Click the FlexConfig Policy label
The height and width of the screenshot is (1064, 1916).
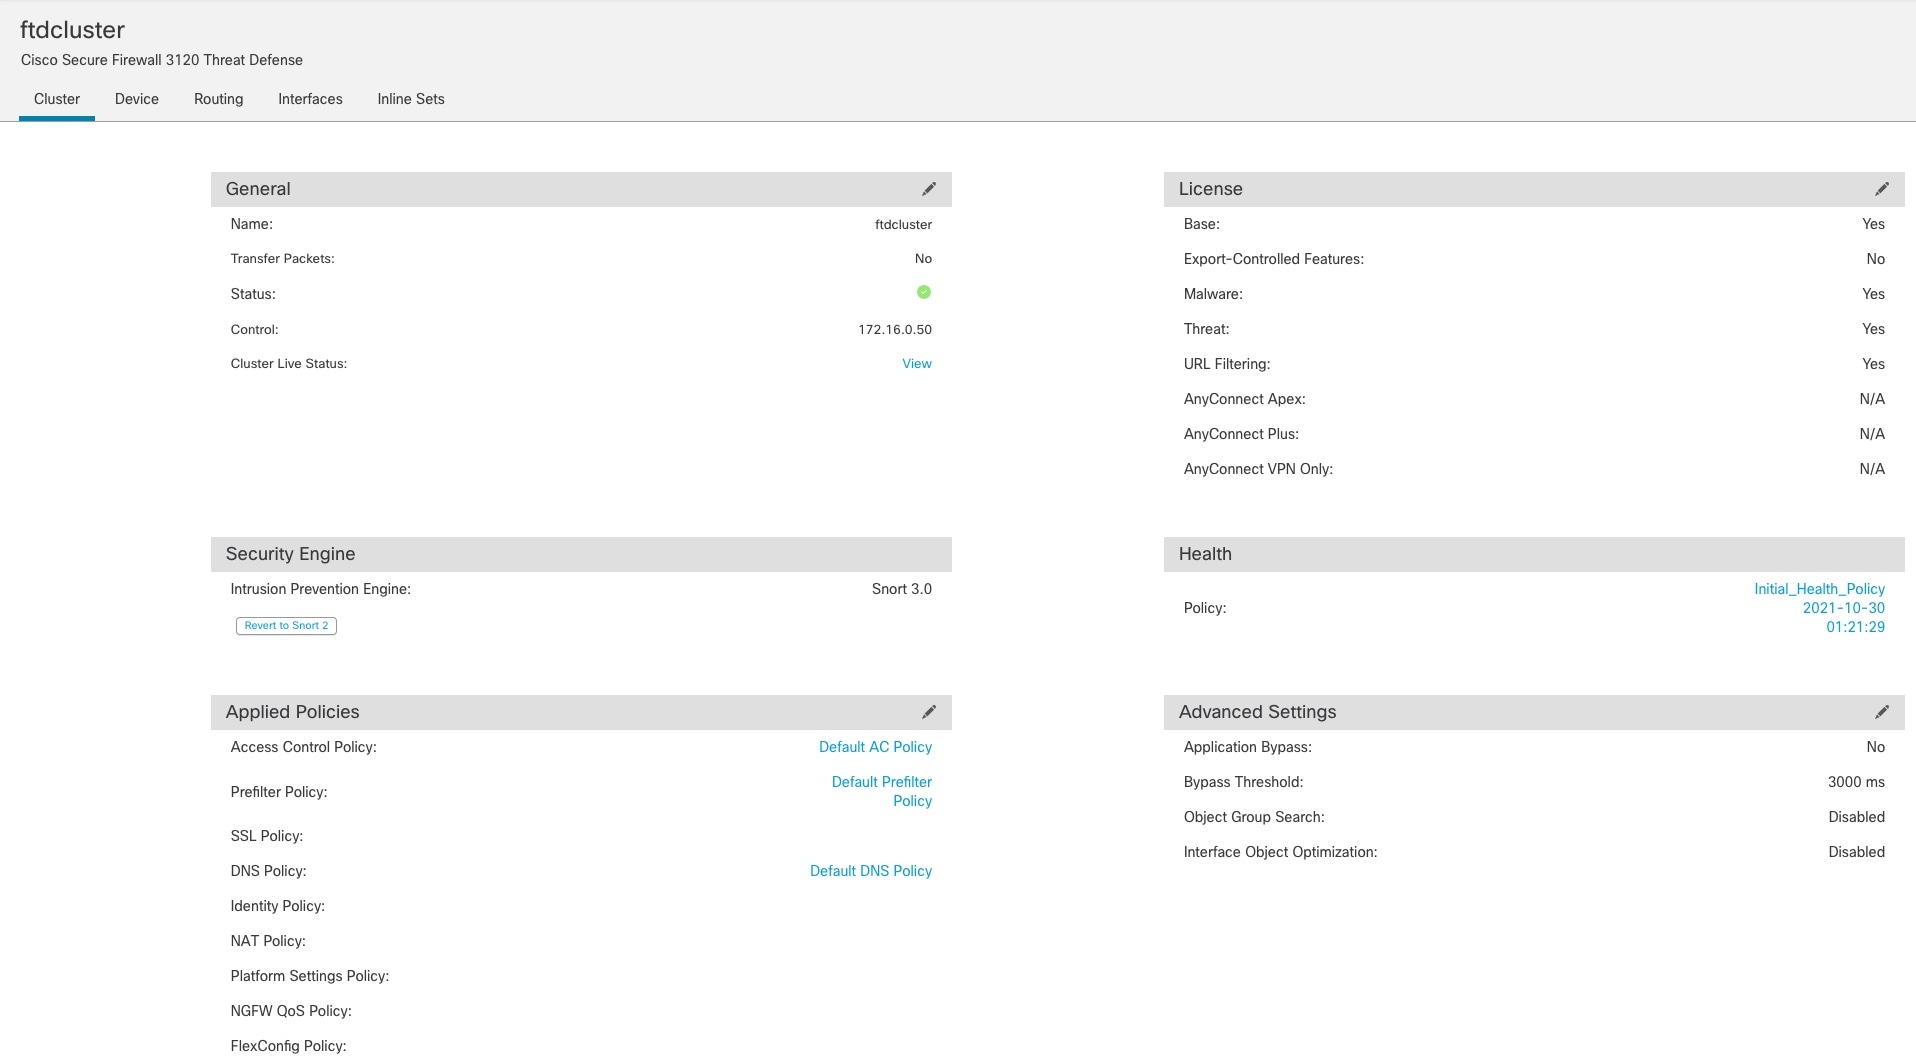tap(288, 1046)
